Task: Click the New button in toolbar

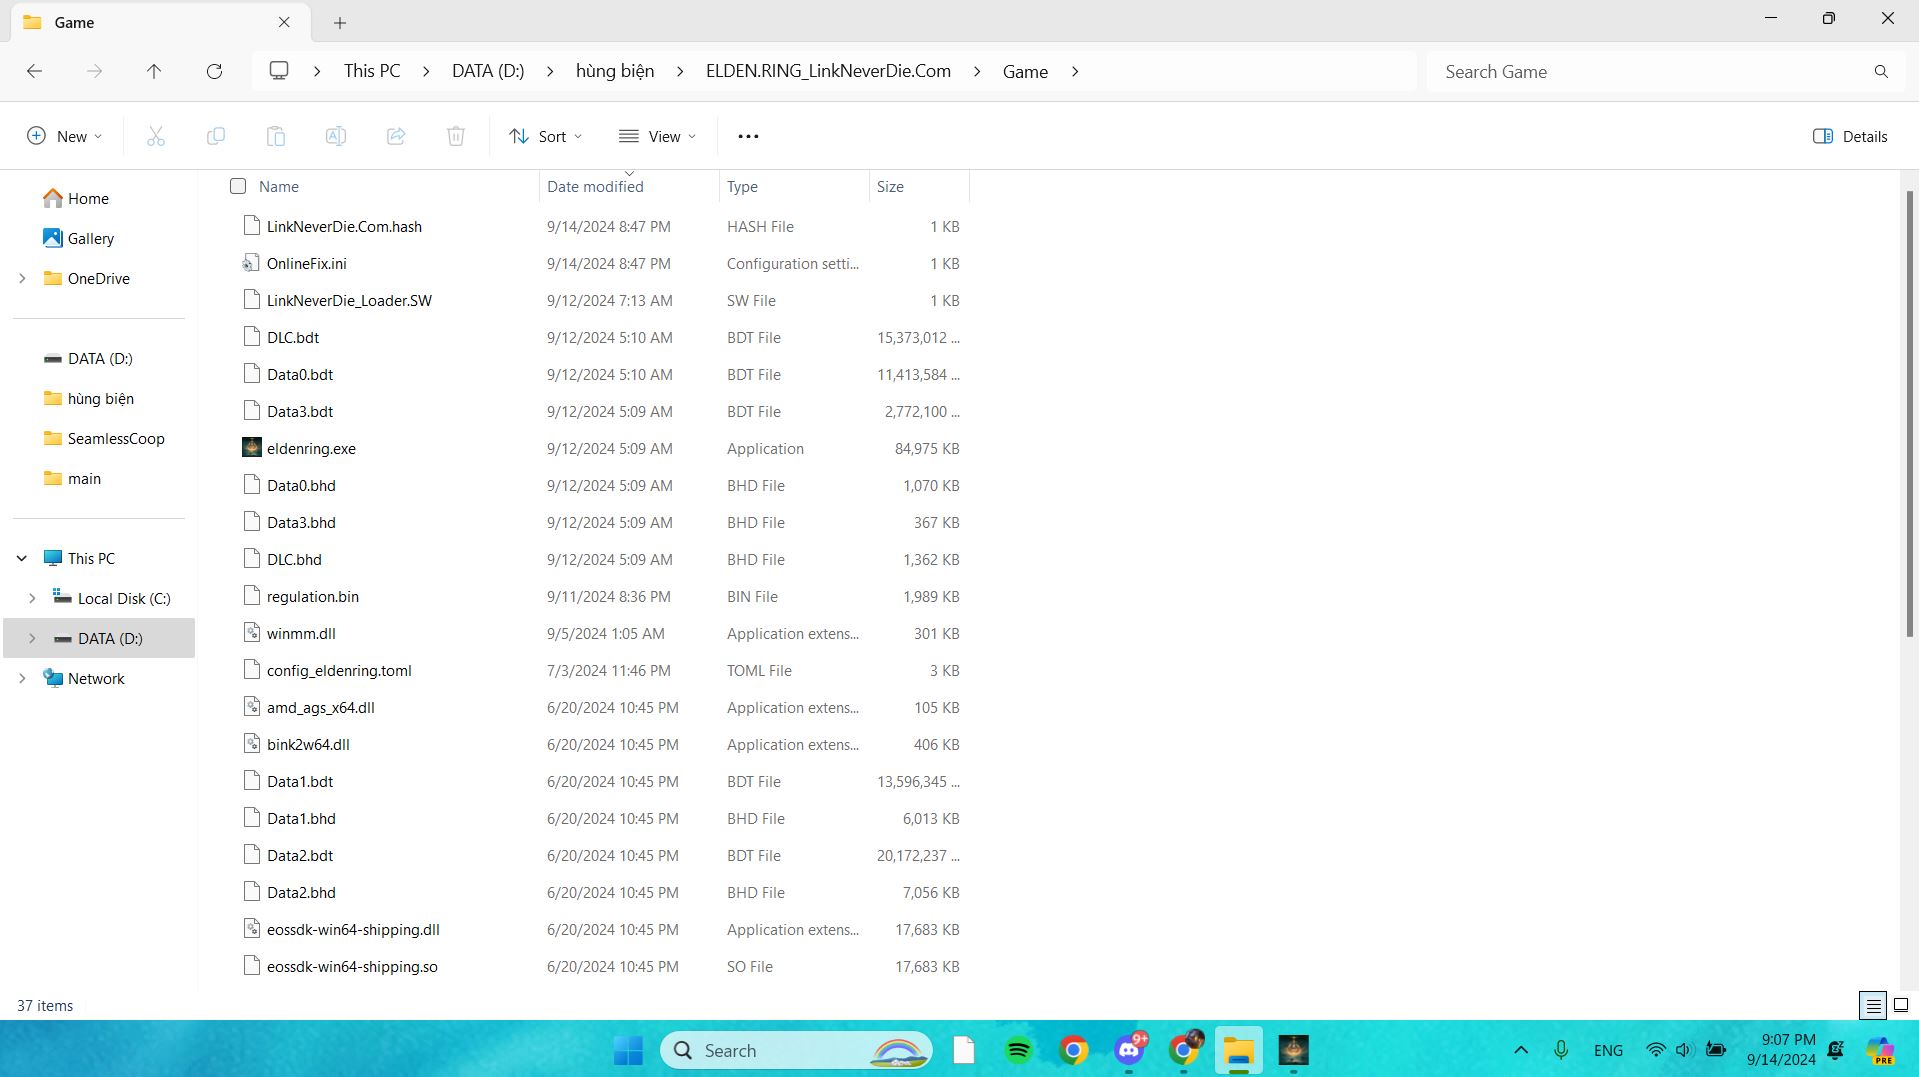Action: (x=65, y=136)
